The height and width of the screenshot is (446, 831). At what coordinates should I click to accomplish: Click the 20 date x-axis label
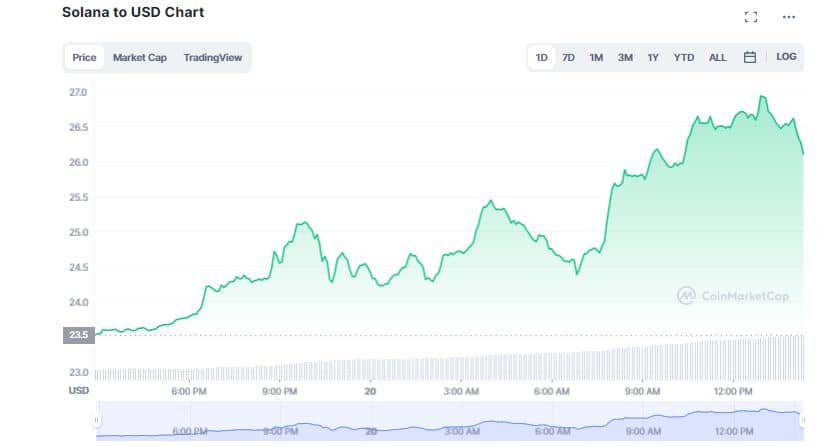coord(370,391)
